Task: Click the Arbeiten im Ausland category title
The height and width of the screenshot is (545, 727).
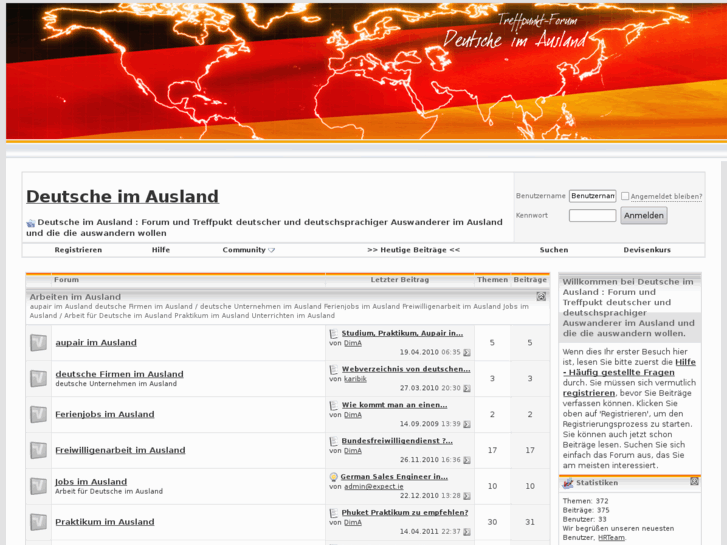Action: (75, 297)
